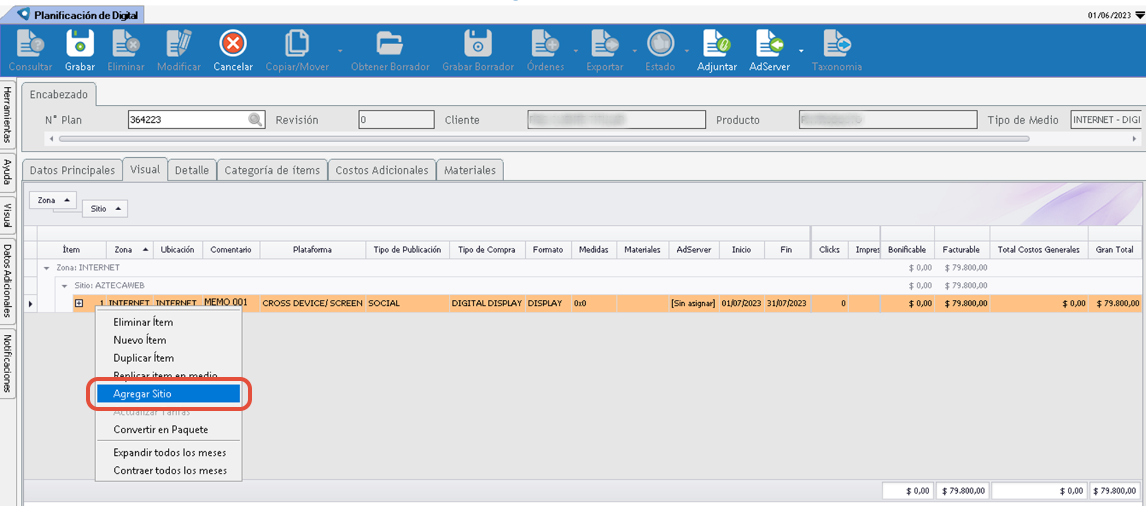The image size is (1146, 506).
Task: Switch to Datos Principales tab
Action: [x=72, y=170]
